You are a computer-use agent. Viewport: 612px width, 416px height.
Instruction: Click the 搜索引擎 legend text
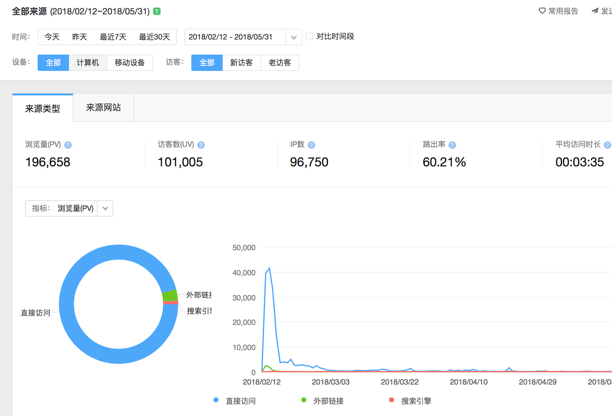[x=416, y=401]
